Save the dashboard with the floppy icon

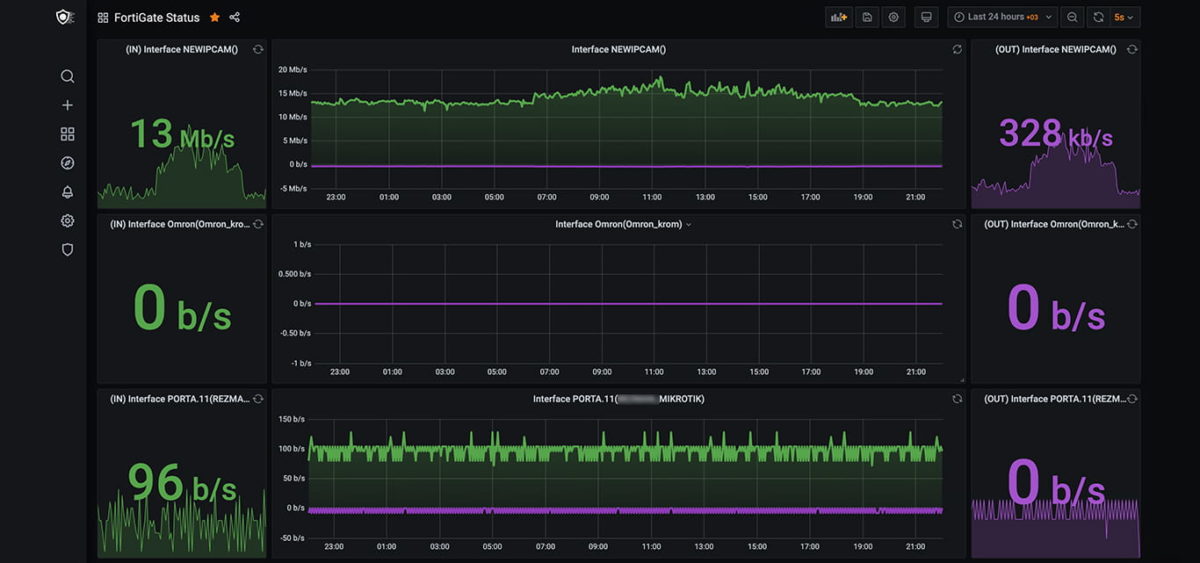867,17
